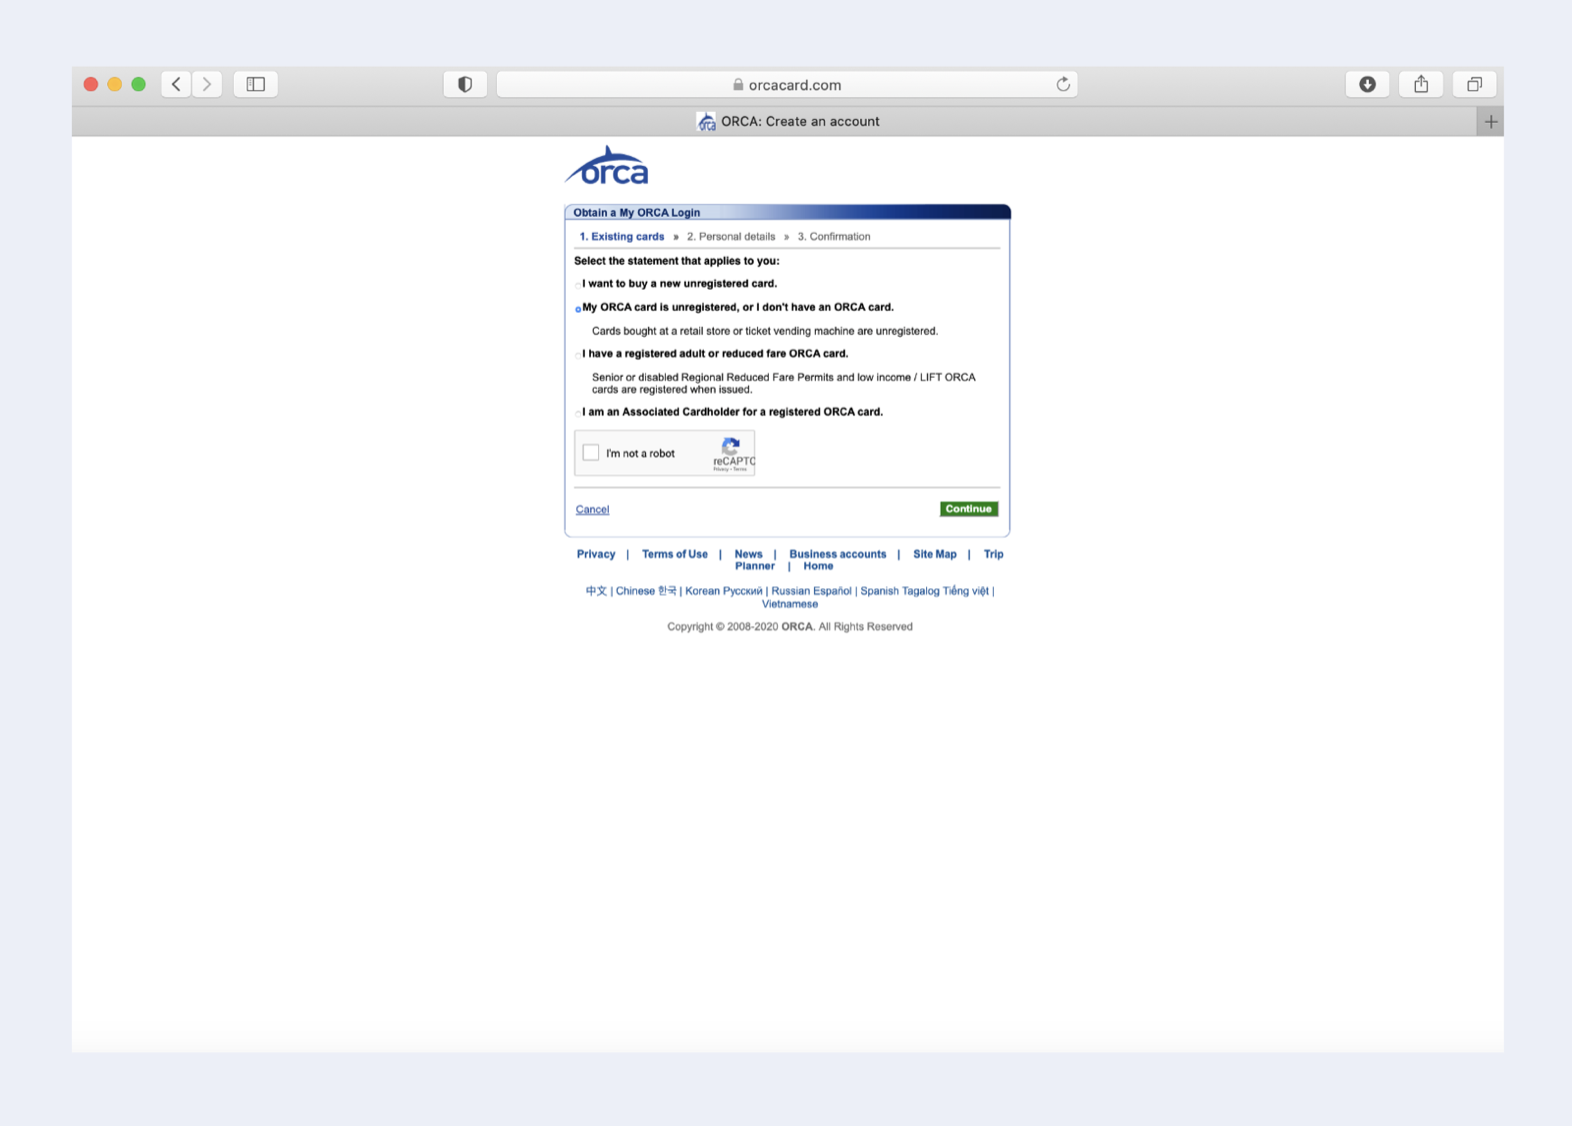
Task: Go forward using the browser forward arrow
Action: tap(207, 84)
